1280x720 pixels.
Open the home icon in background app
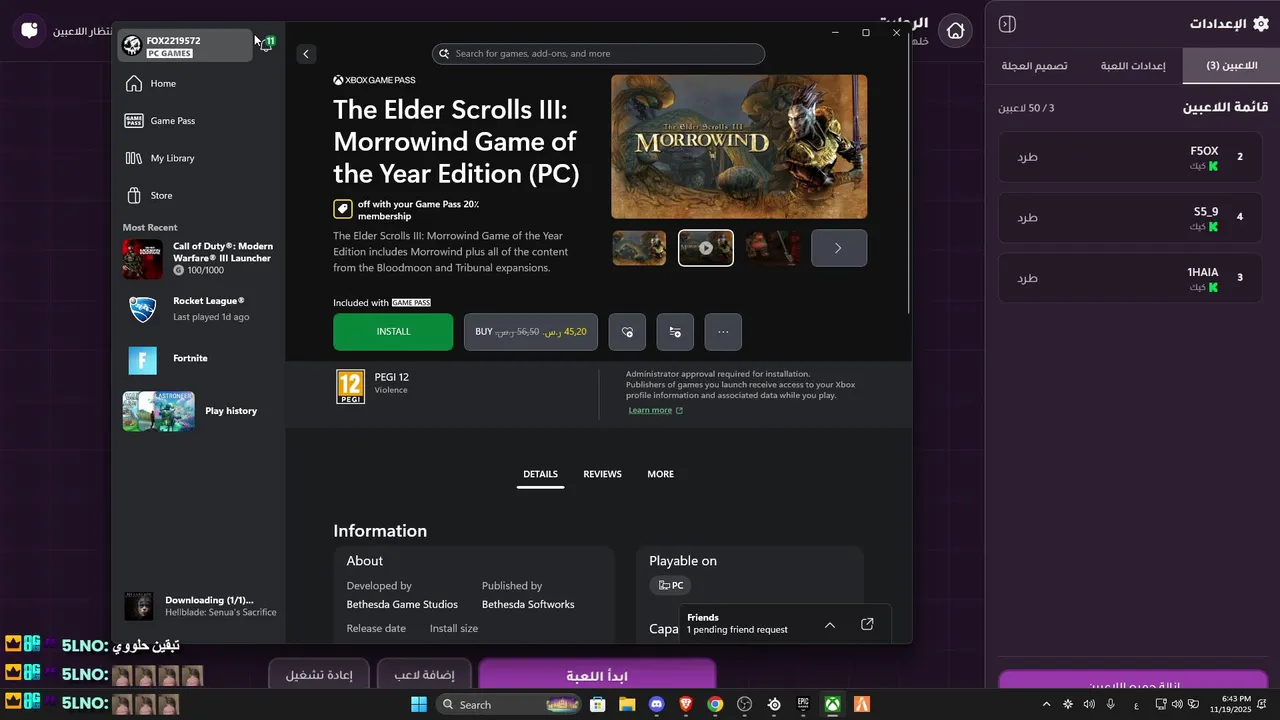point(956,31)
